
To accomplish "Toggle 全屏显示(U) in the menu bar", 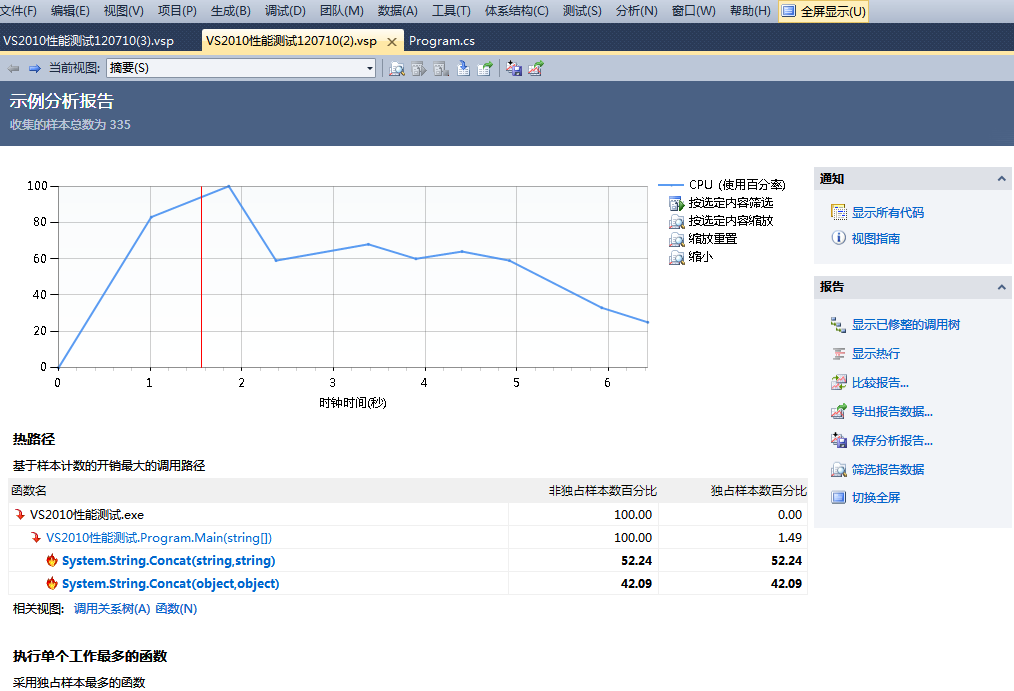I will coord(822,11).
